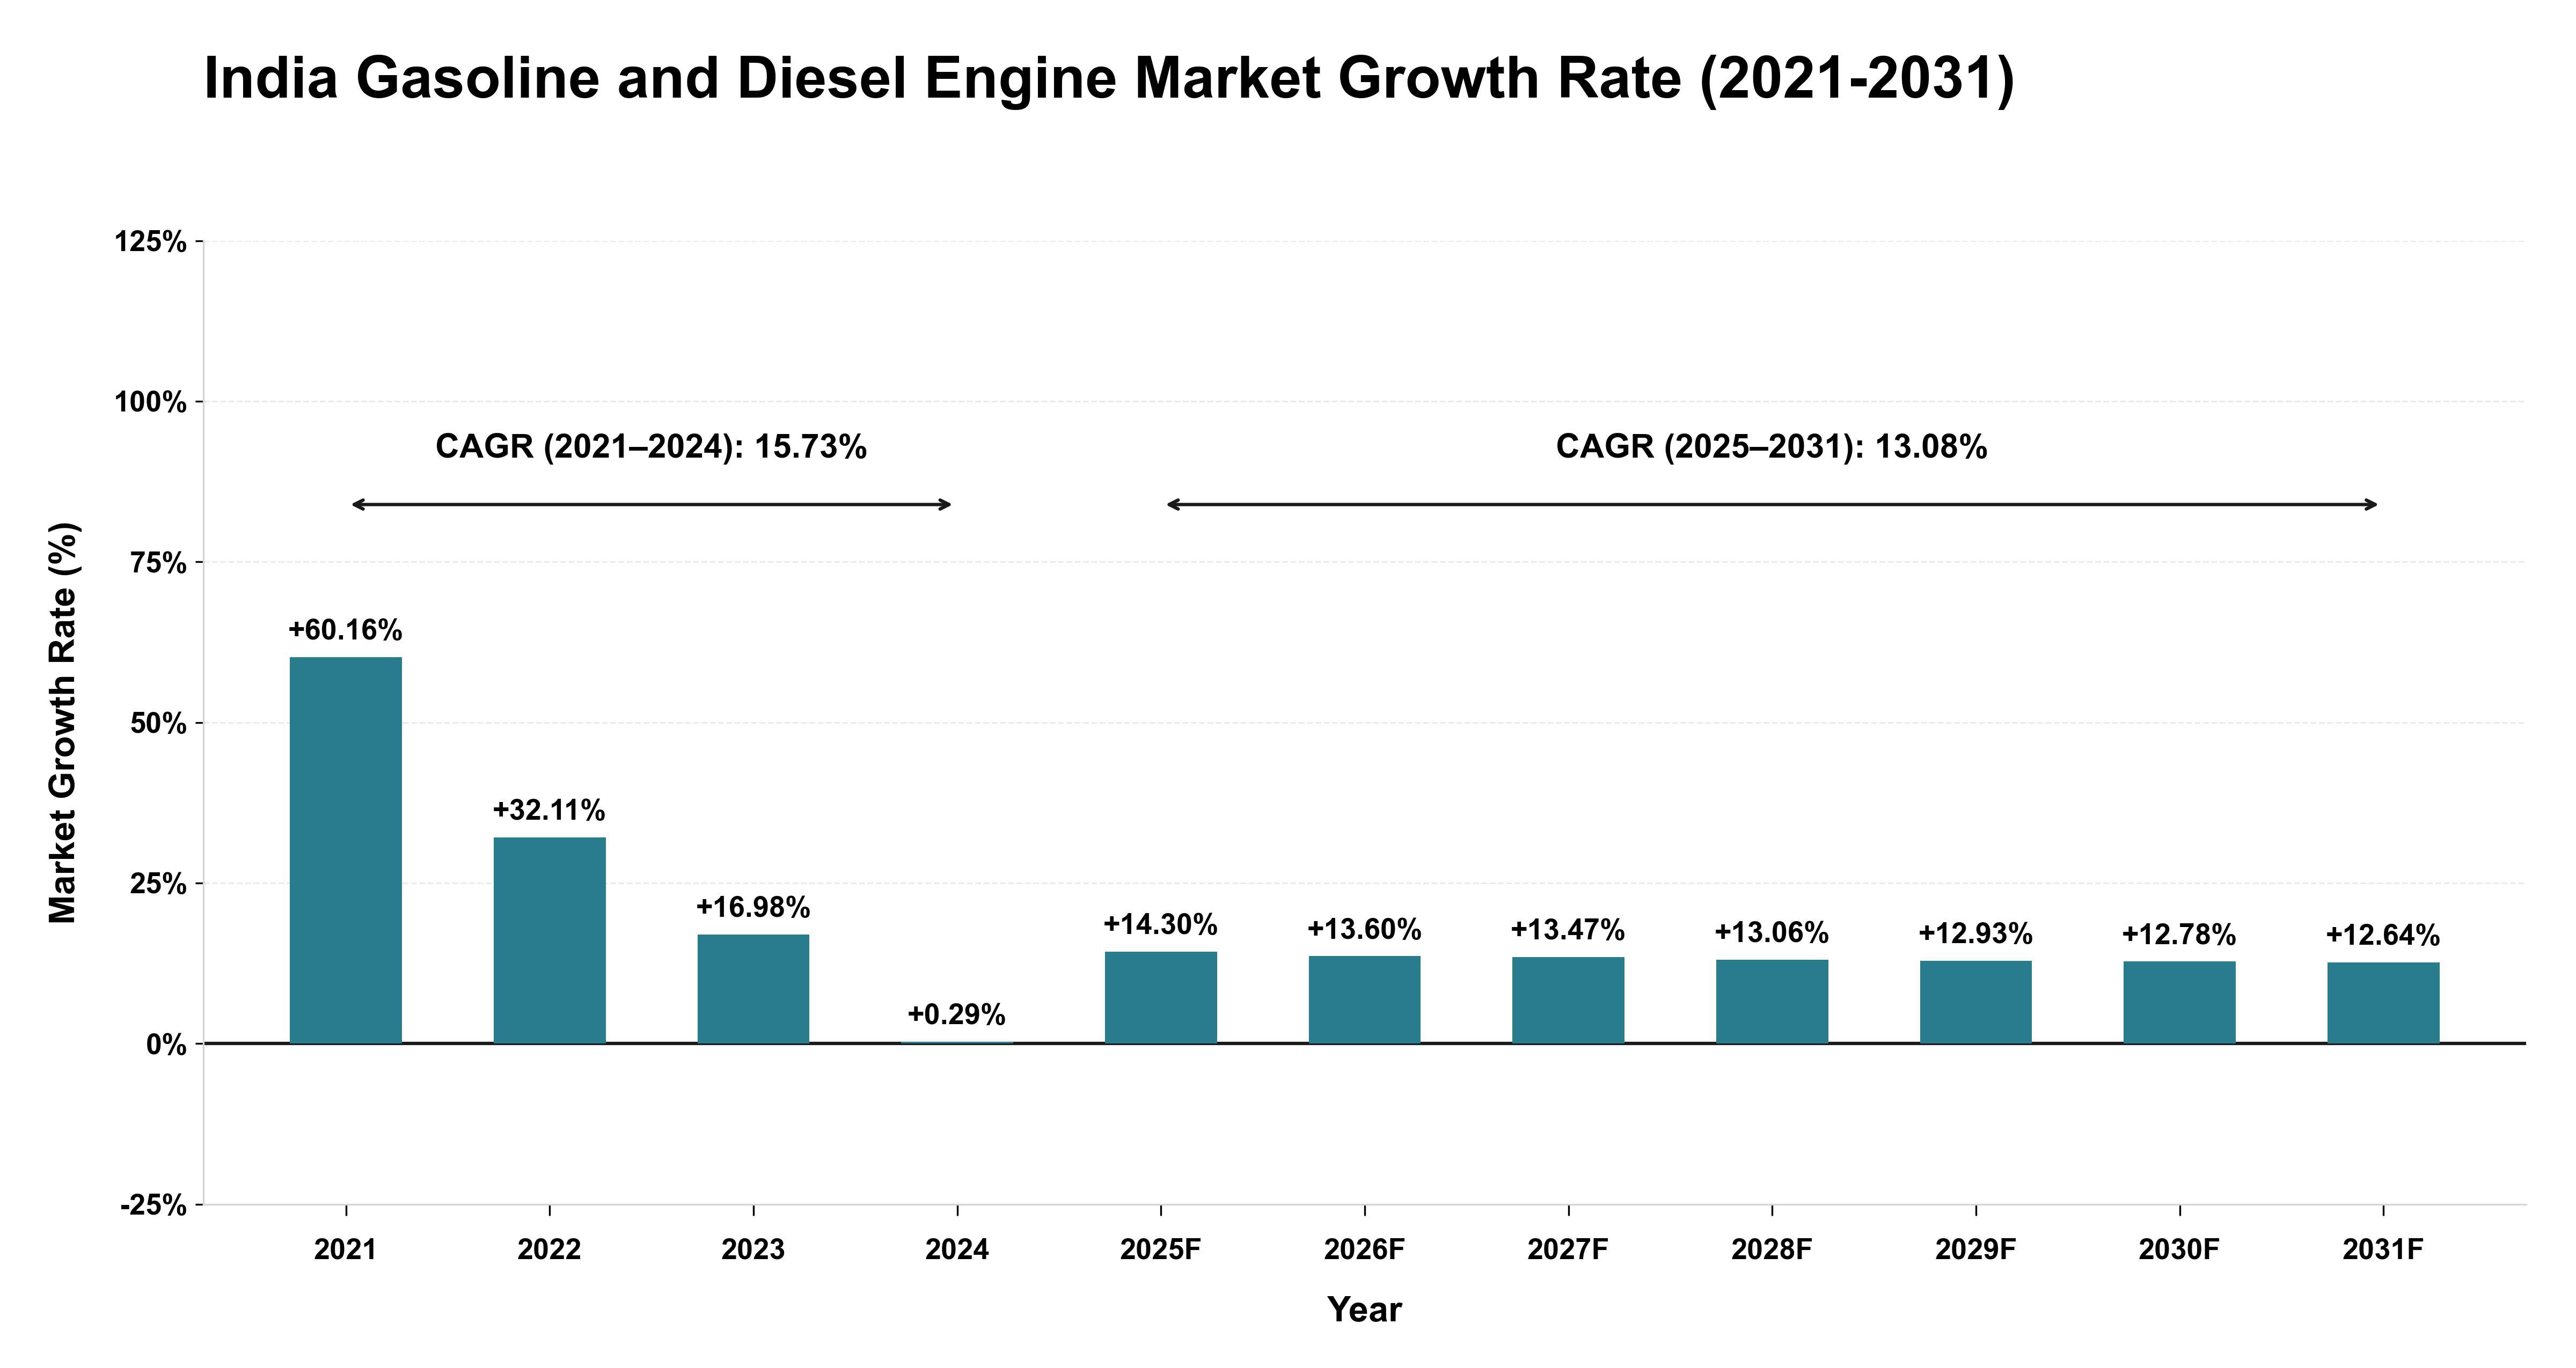Select the +13.60% data label
Viewport: 2576px width, 1368px height.
pos(1365,929)
